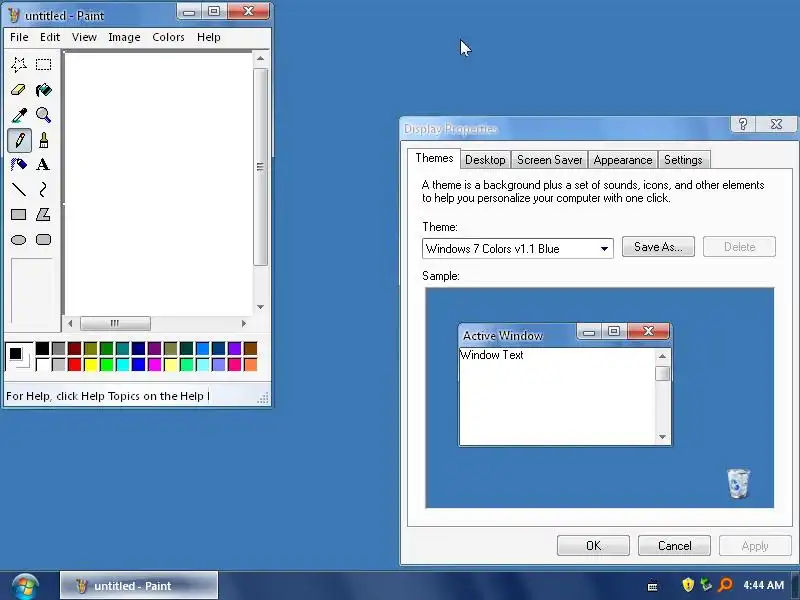Pick the Fill With Color bucket tool

coord(43,90)
